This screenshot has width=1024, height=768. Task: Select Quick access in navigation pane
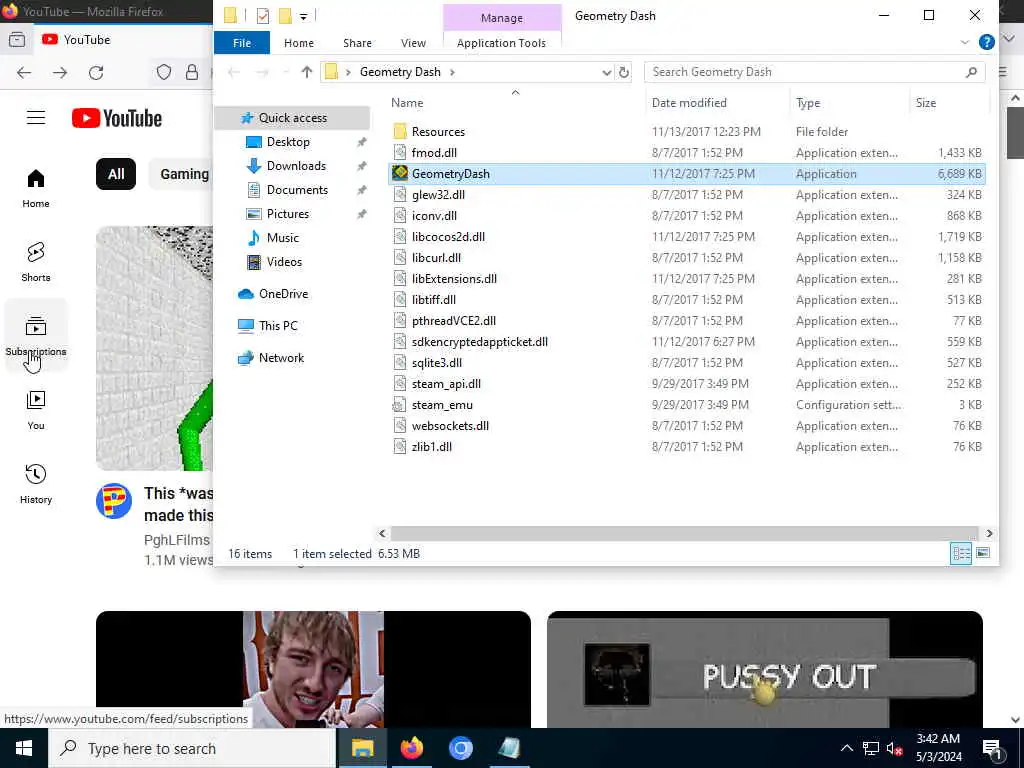pyautogui.click(x=292, y=118)
